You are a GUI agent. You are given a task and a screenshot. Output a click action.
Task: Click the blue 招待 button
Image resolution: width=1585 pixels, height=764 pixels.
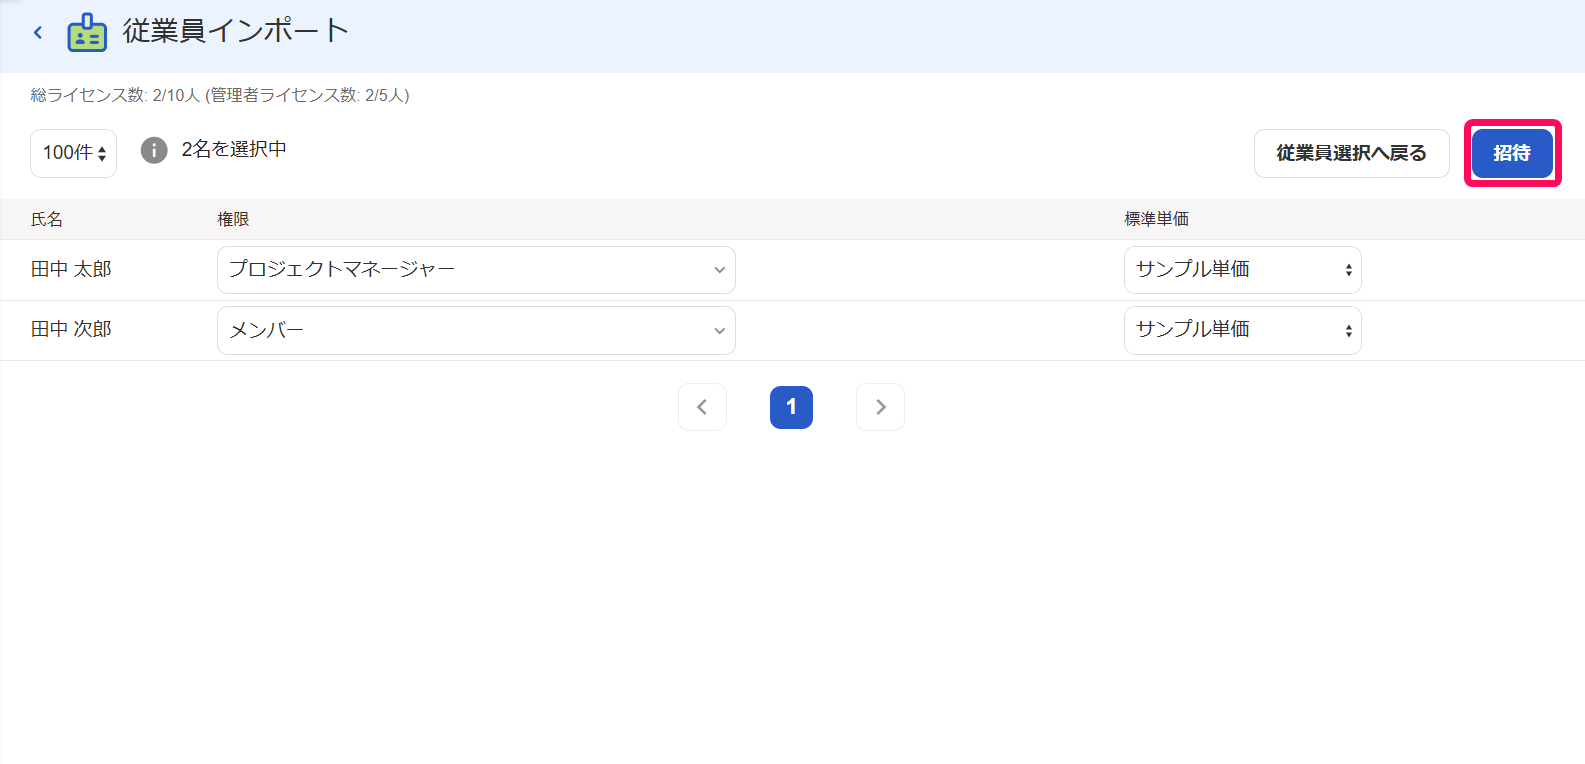point(1512,153)
